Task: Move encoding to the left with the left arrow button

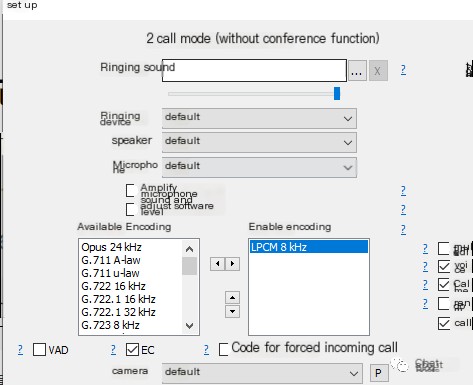Action: (217, 264)
